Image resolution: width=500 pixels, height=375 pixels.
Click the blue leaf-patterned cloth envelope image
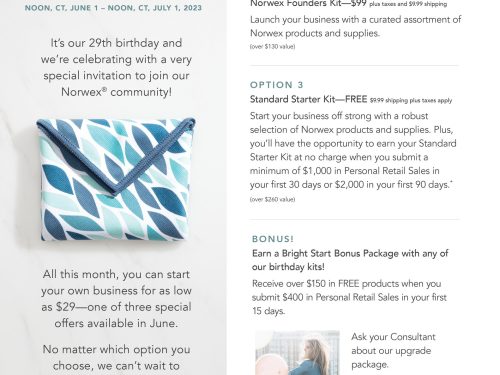point(116,179)
